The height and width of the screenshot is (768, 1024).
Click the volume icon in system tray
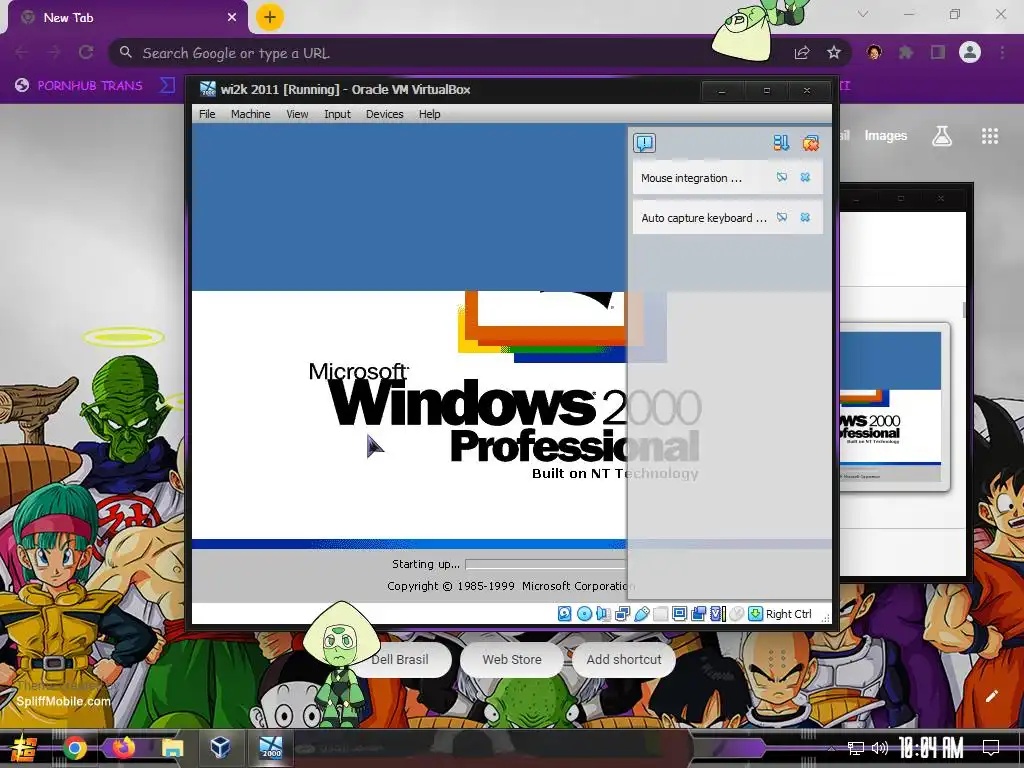(x=880, y=748)
